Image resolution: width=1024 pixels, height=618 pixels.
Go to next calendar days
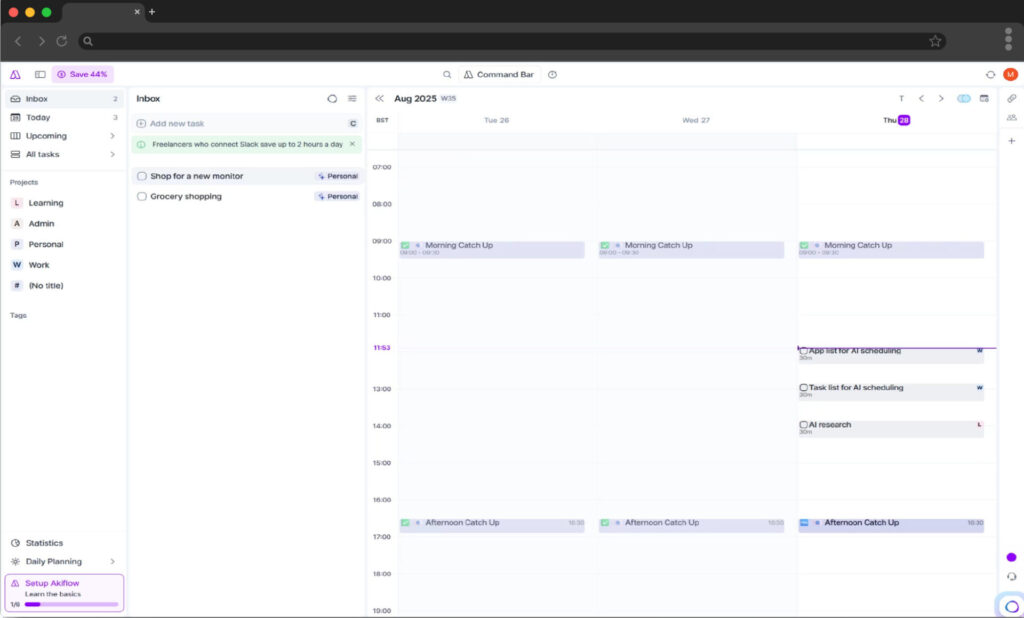coord(941,99)
